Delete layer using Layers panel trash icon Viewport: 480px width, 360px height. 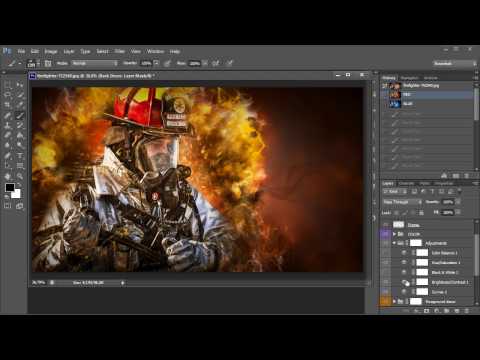[x=467, y=311]
